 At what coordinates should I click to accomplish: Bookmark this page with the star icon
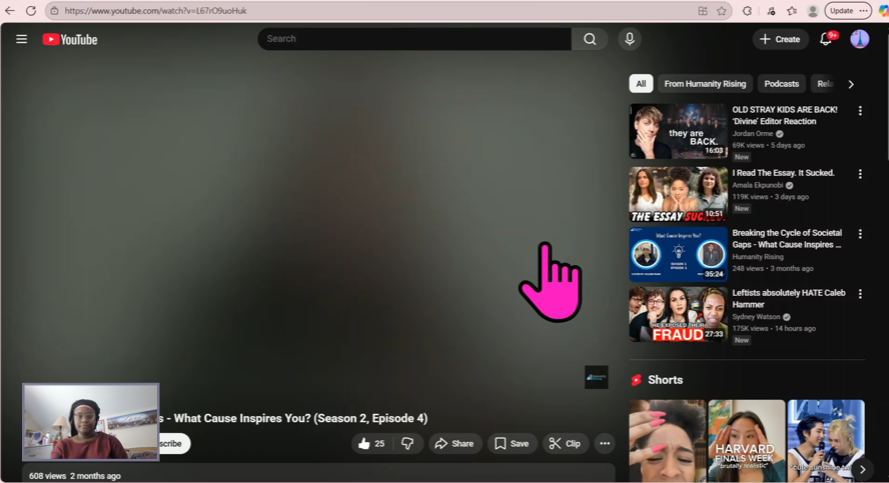(x=721, y=11)
